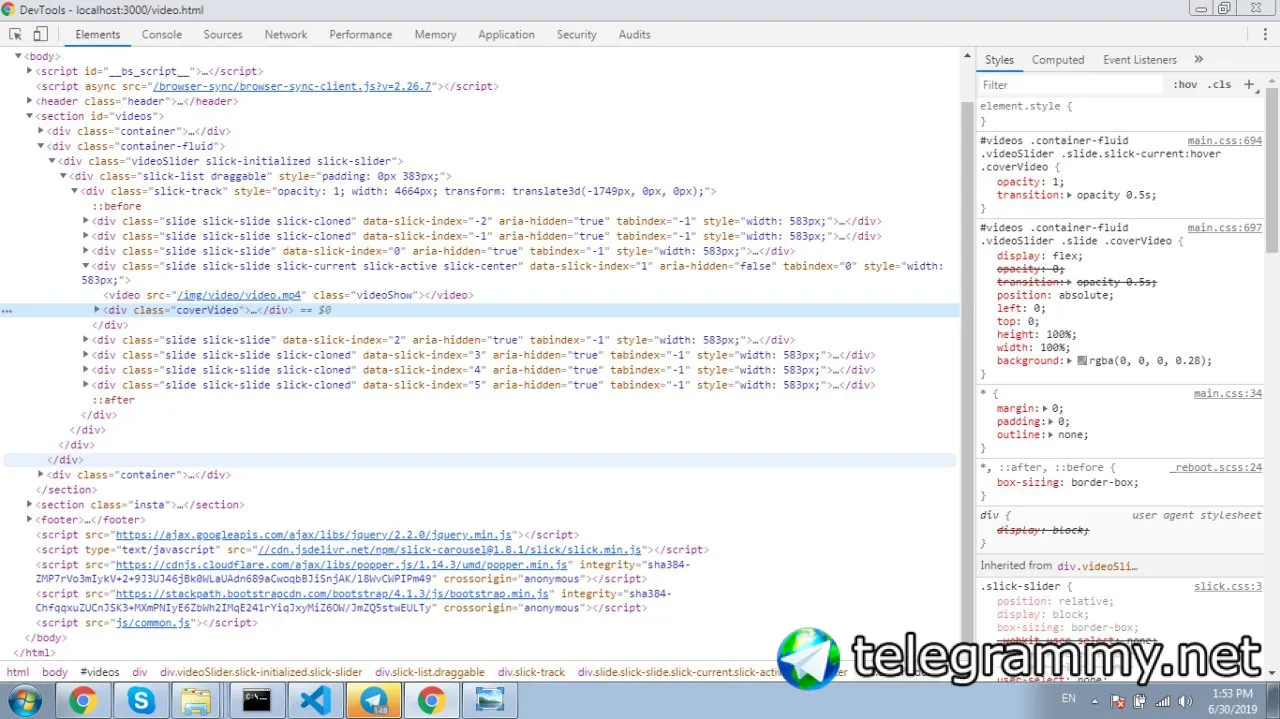The height and width of the screenshot is (719, 1280).
Task: Collapse the slick-track div node
Action: [74, 191]
